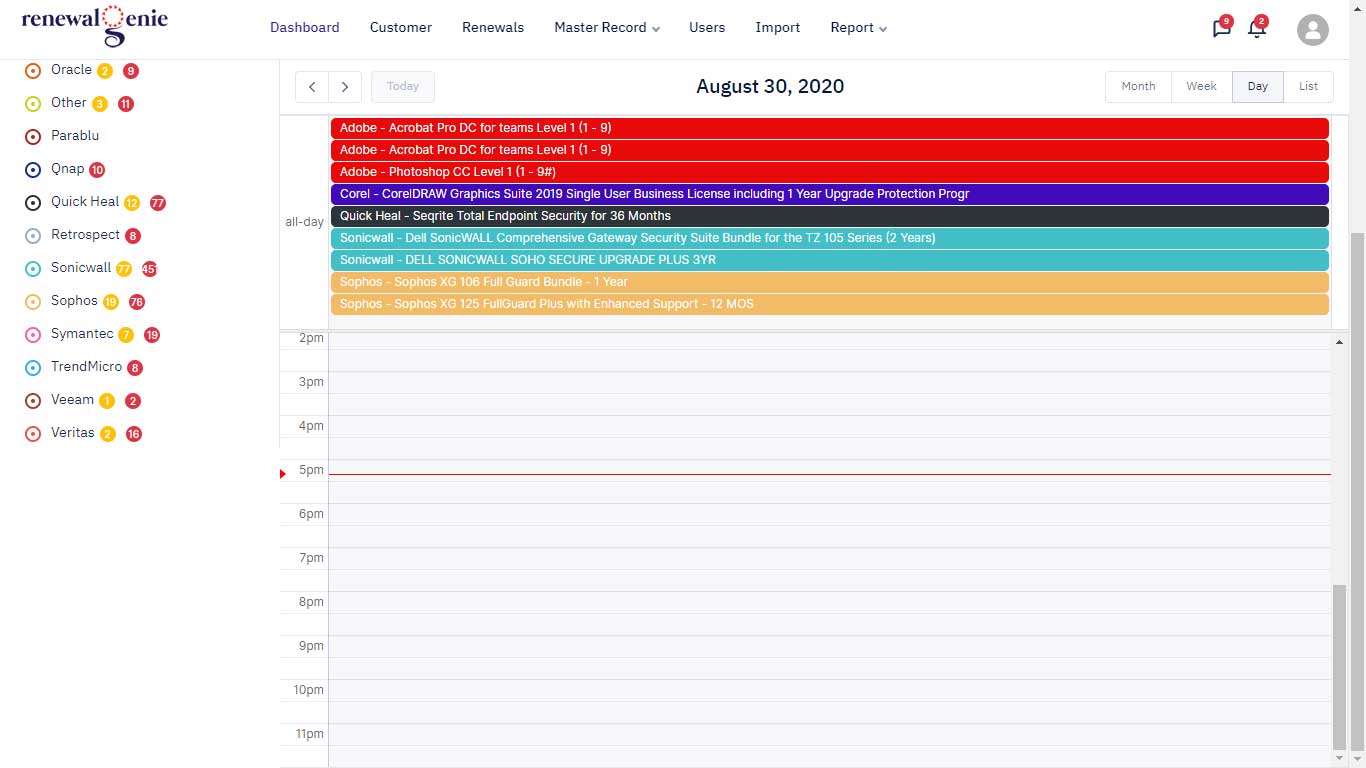Toggle Other vendor radio circle
This screenshot has width=1366, height=768.
pyautogui.click(x=32, y=103)
